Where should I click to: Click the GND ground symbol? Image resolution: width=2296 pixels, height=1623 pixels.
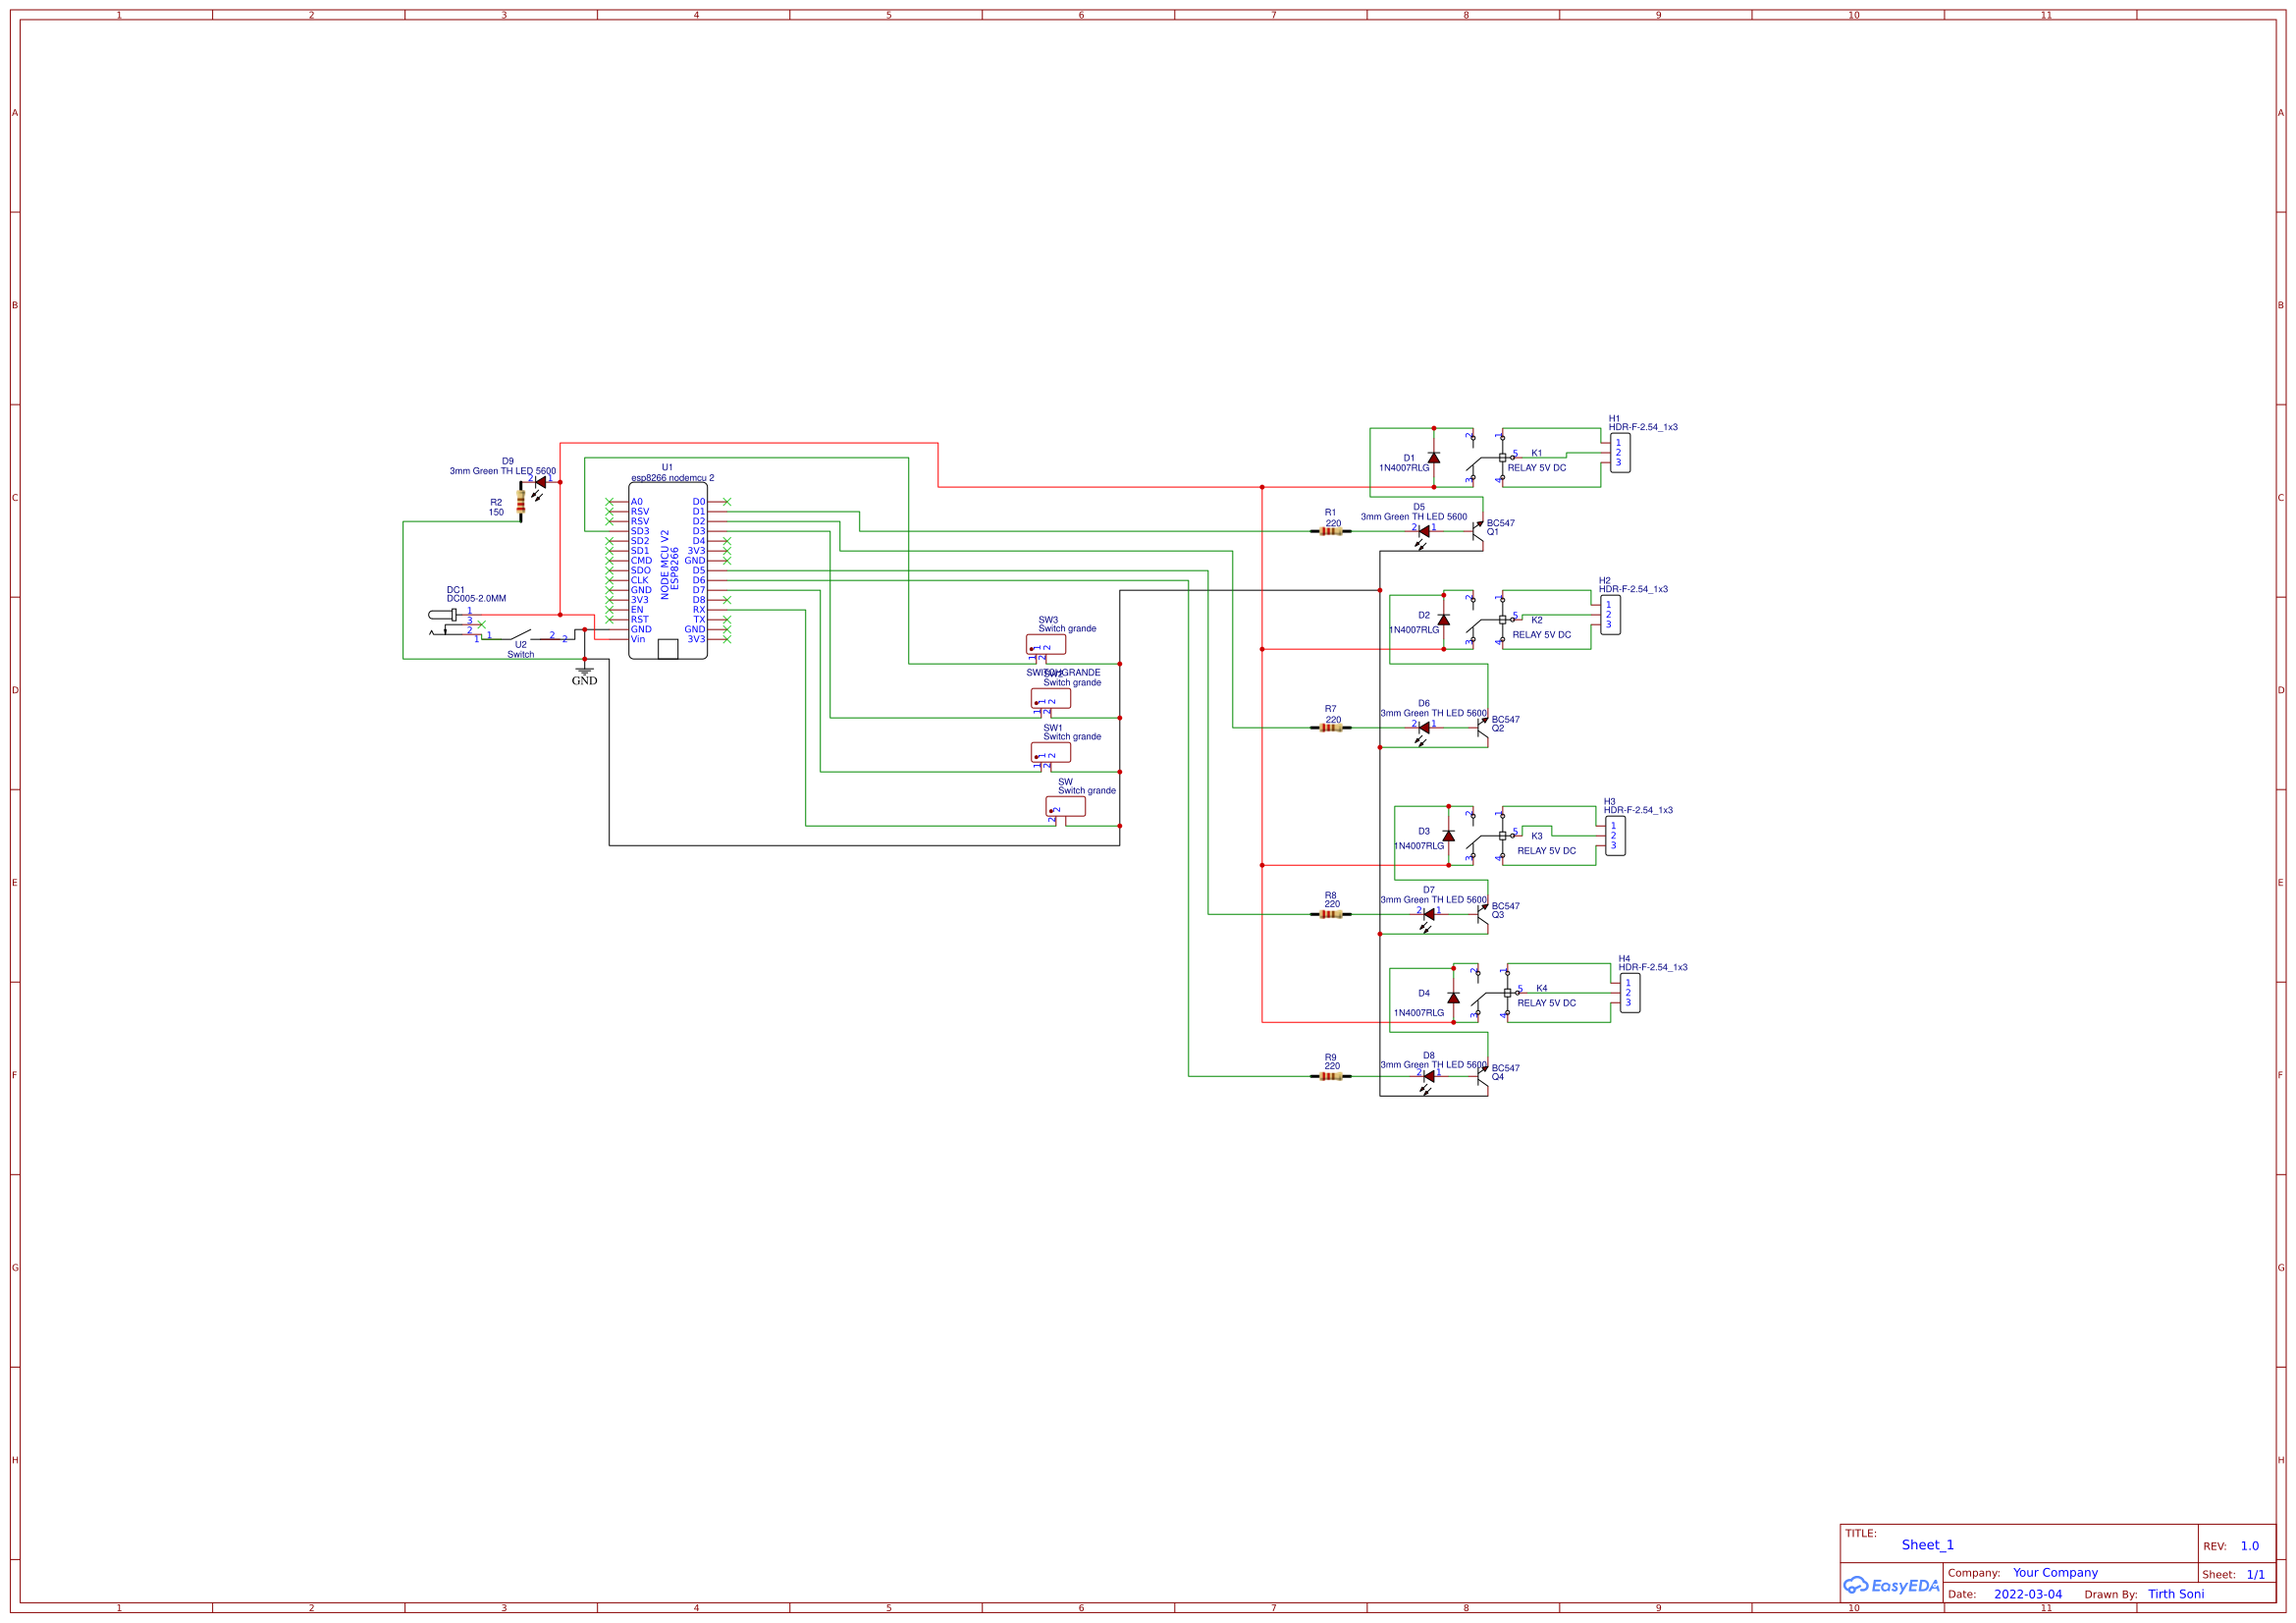click(x=585, y=672)
